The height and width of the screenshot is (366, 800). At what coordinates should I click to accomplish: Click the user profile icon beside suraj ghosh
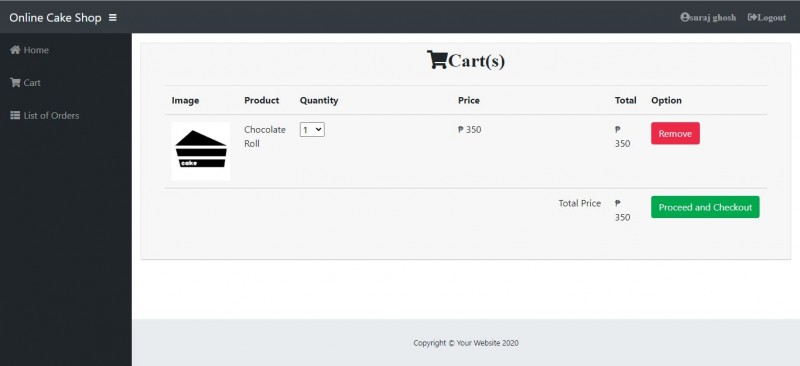[x=685, y=17]
